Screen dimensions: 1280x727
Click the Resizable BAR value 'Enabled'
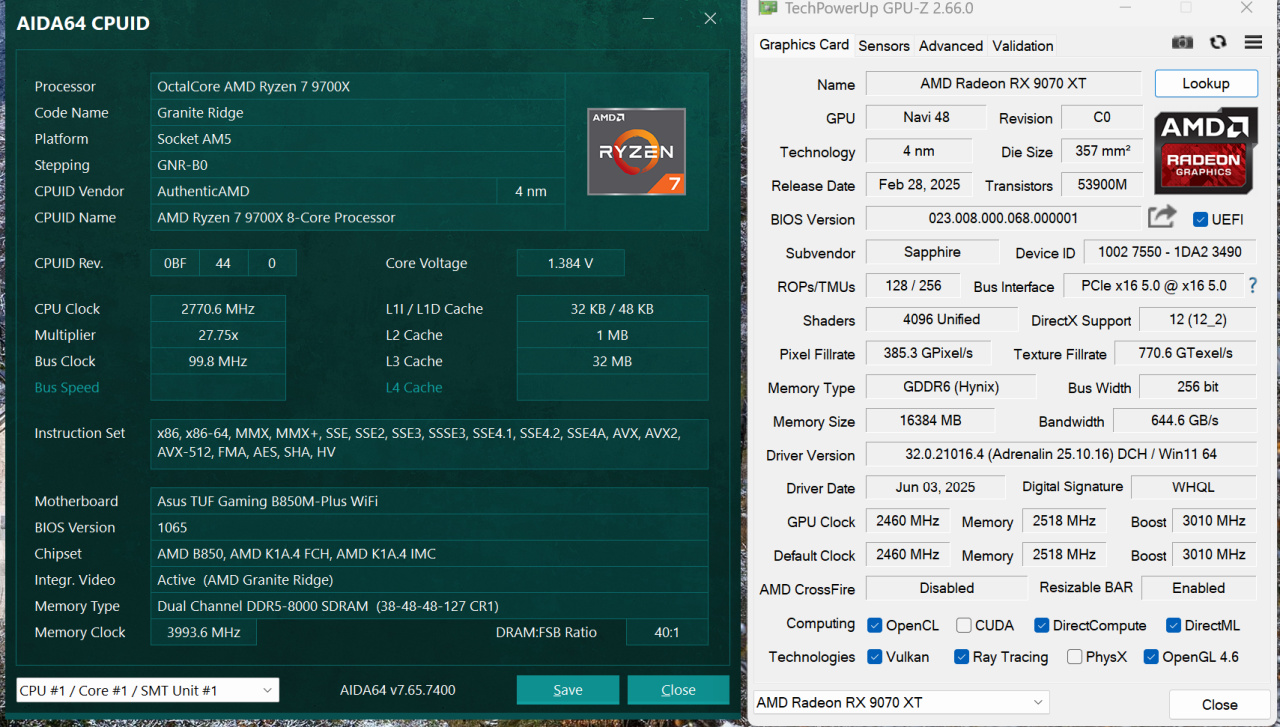pyautogui.click(x=1199, y=588)
